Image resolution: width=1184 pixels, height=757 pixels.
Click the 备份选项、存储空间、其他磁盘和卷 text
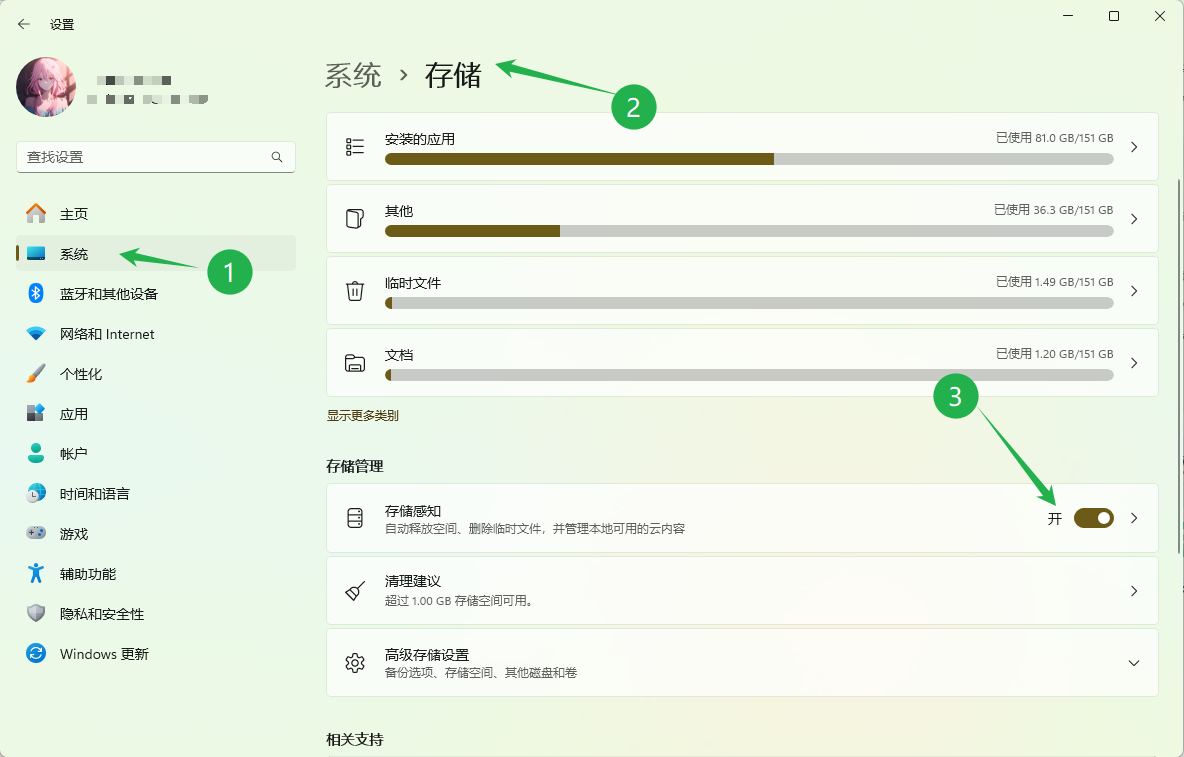pyautogui.click(x=481, y=672)
